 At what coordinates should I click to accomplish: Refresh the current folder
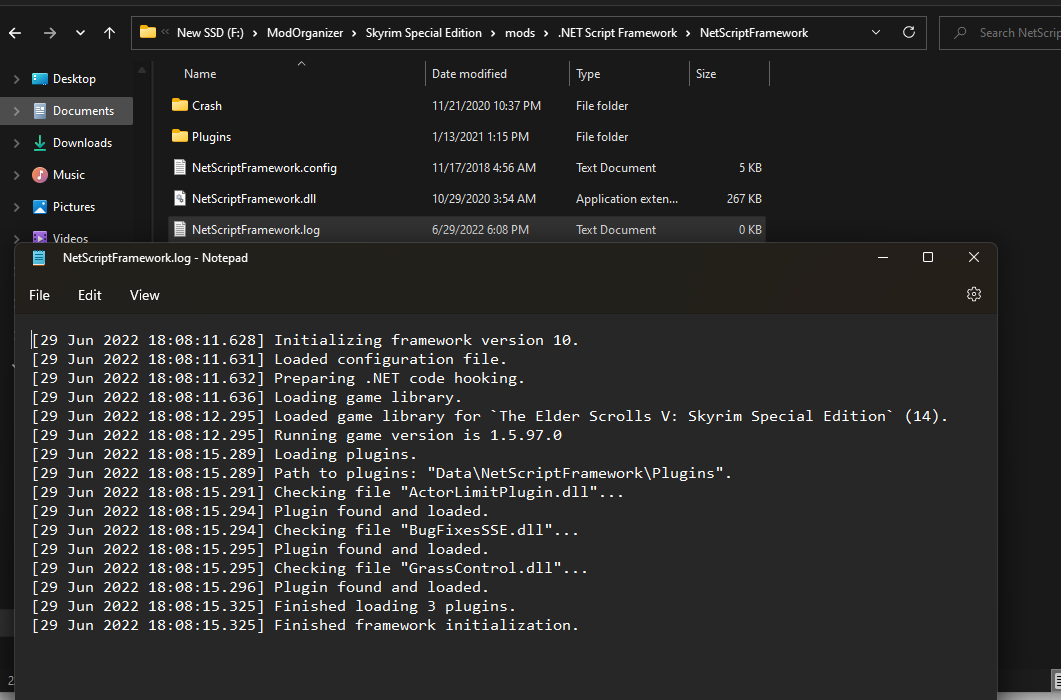[909, 32]
